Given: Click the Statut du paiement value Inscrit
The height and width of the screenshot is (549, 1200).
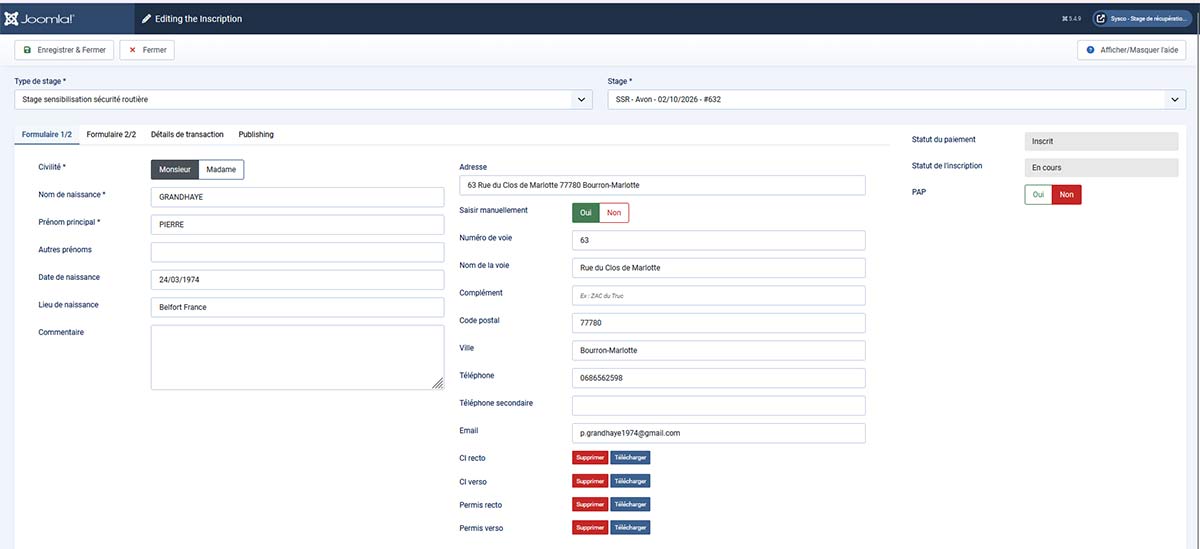Looking at the screenshot, I should [1102, 142].
